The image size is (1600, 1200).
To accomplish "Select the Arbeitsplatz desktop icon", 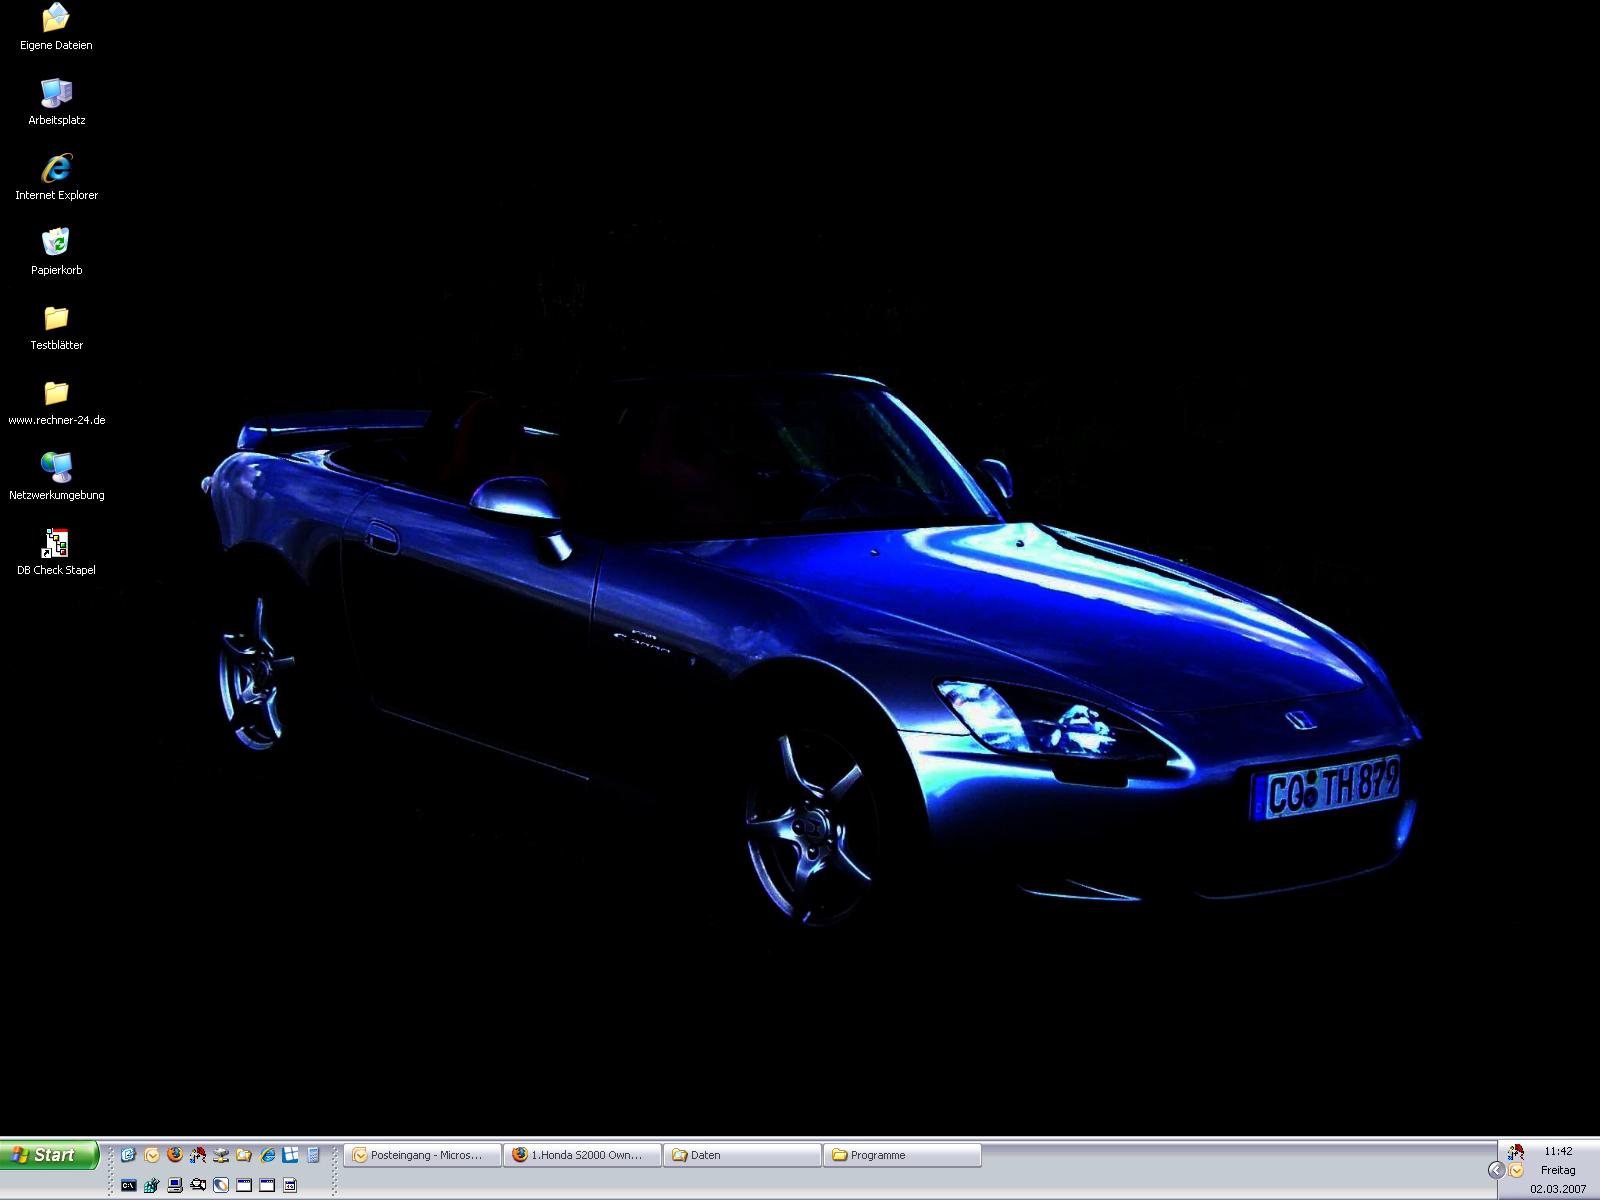I will point(56,93).
